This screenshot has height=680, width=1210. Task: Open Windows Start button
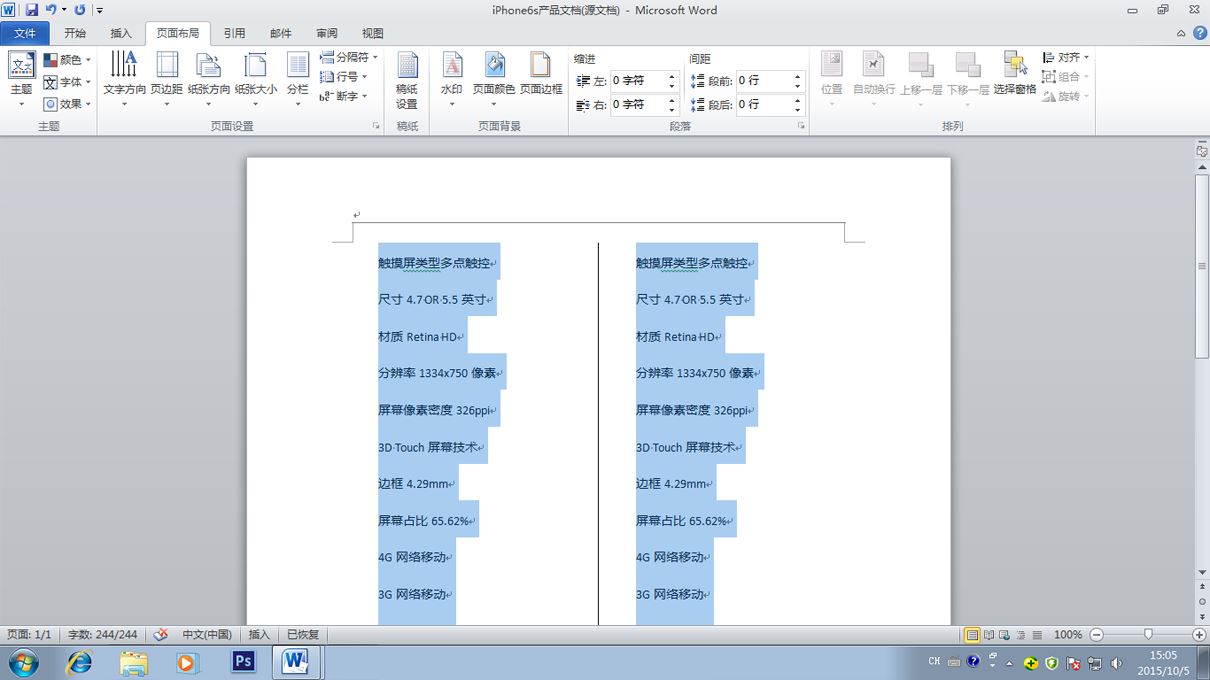click(x=23, y=662)
